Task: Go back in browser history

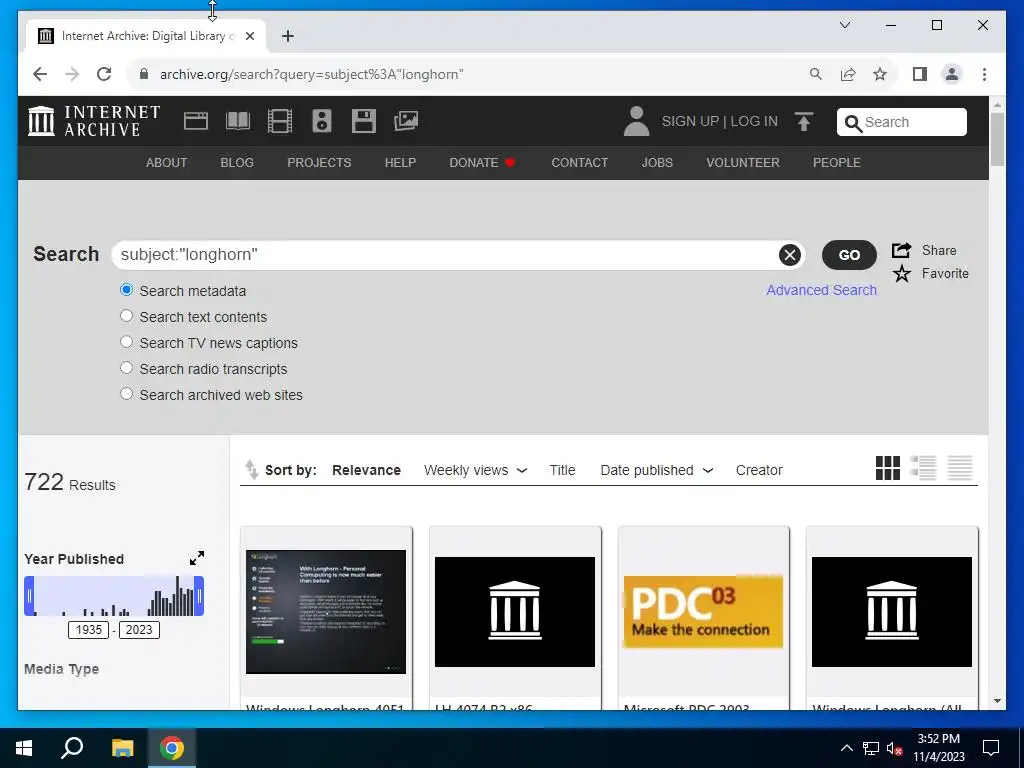Action: [40, 74]
